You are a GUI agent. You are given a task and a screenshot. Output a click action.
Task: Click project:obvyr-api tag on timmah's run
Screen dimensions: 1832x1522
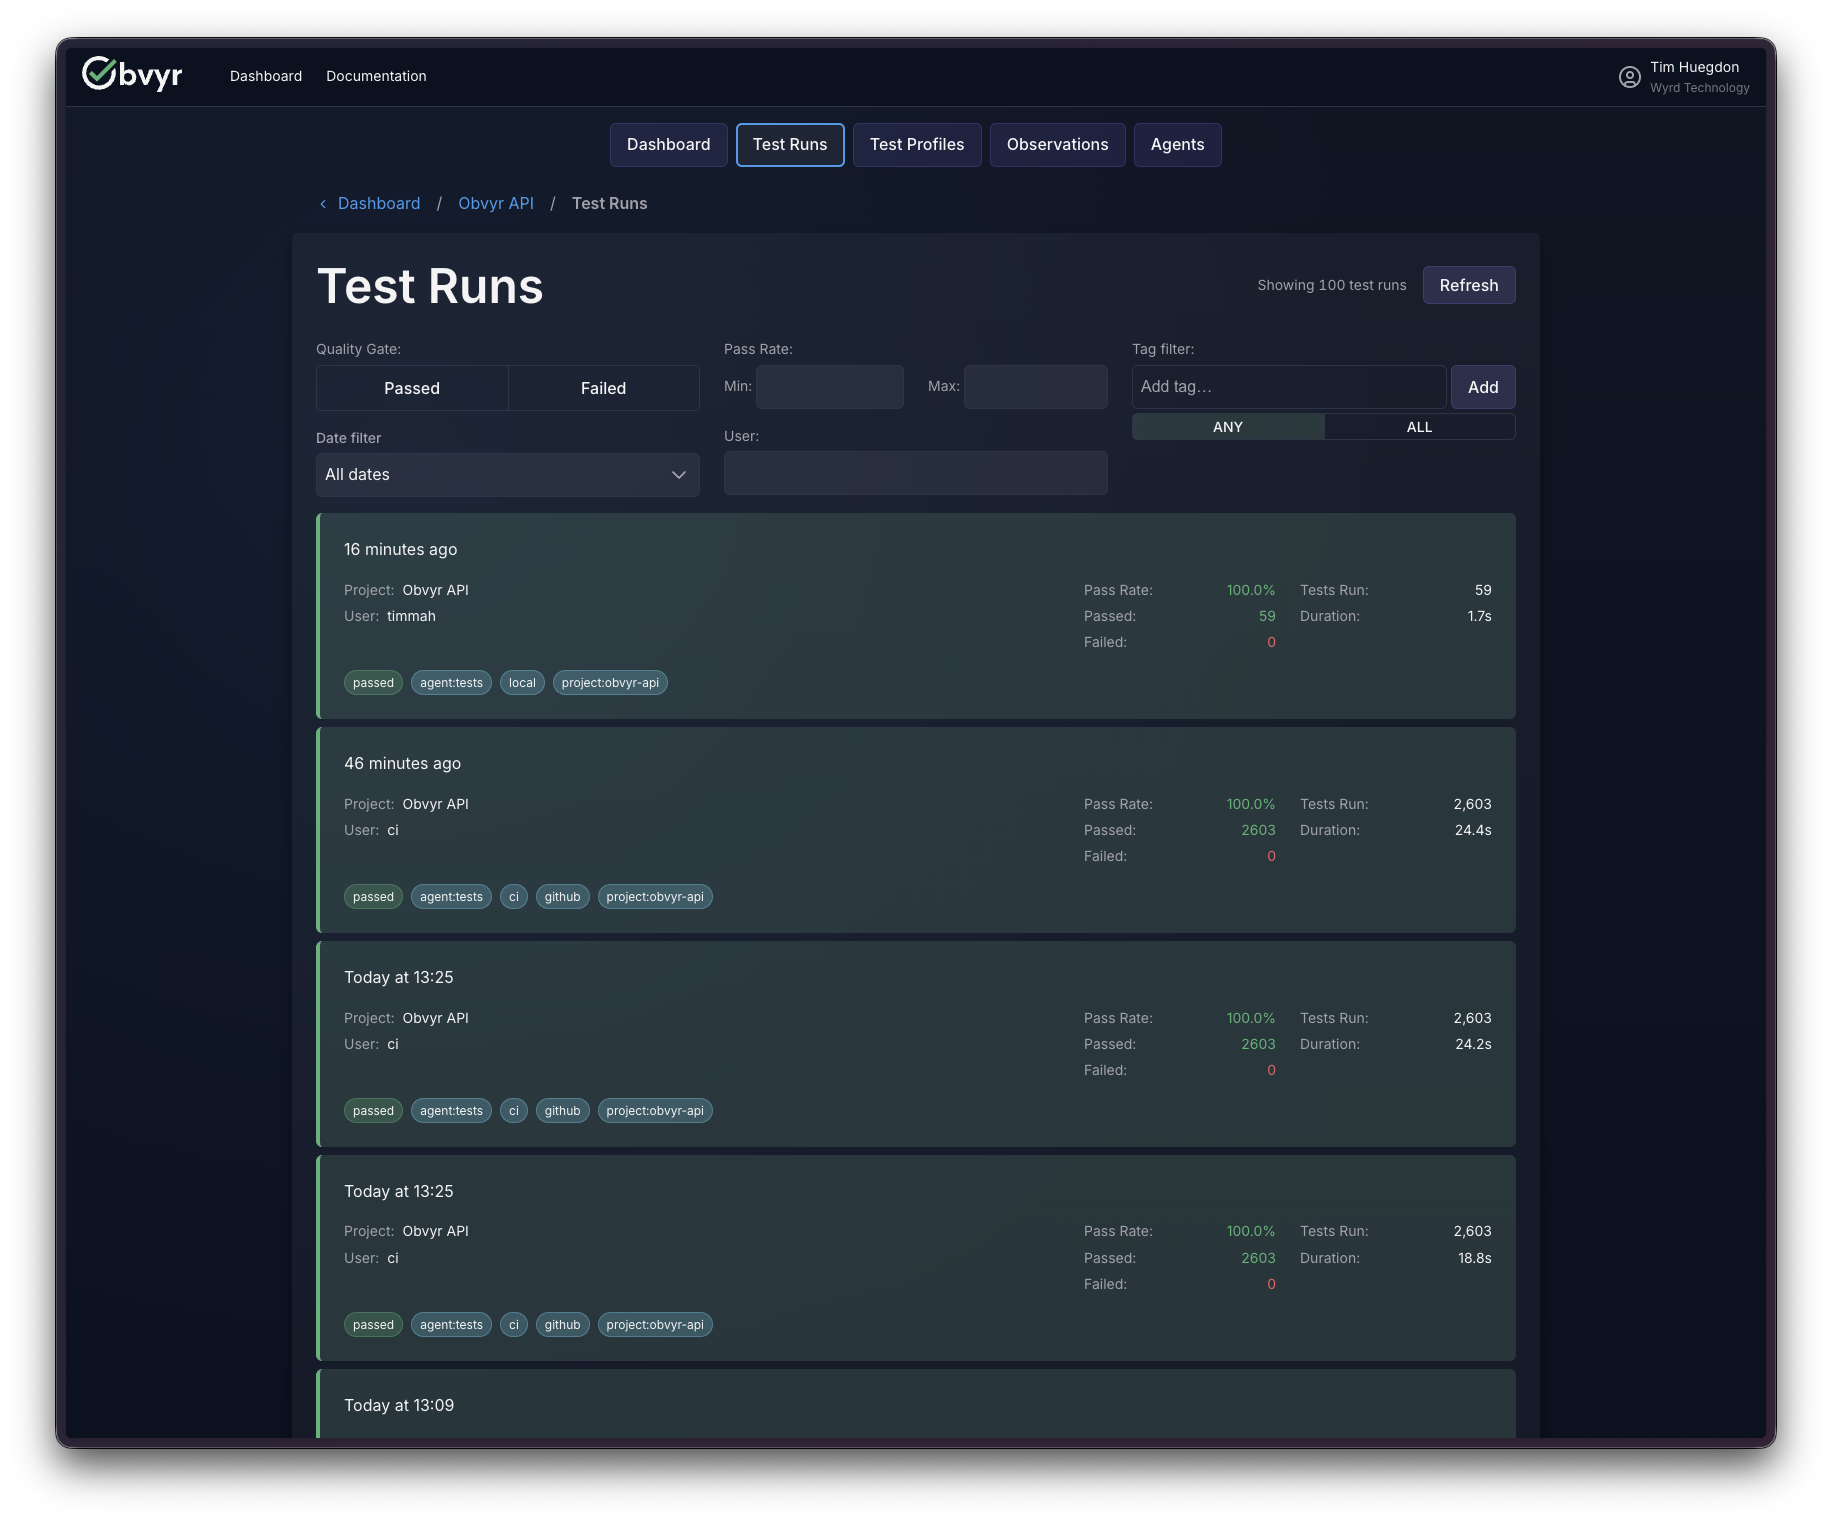(610, 683)
